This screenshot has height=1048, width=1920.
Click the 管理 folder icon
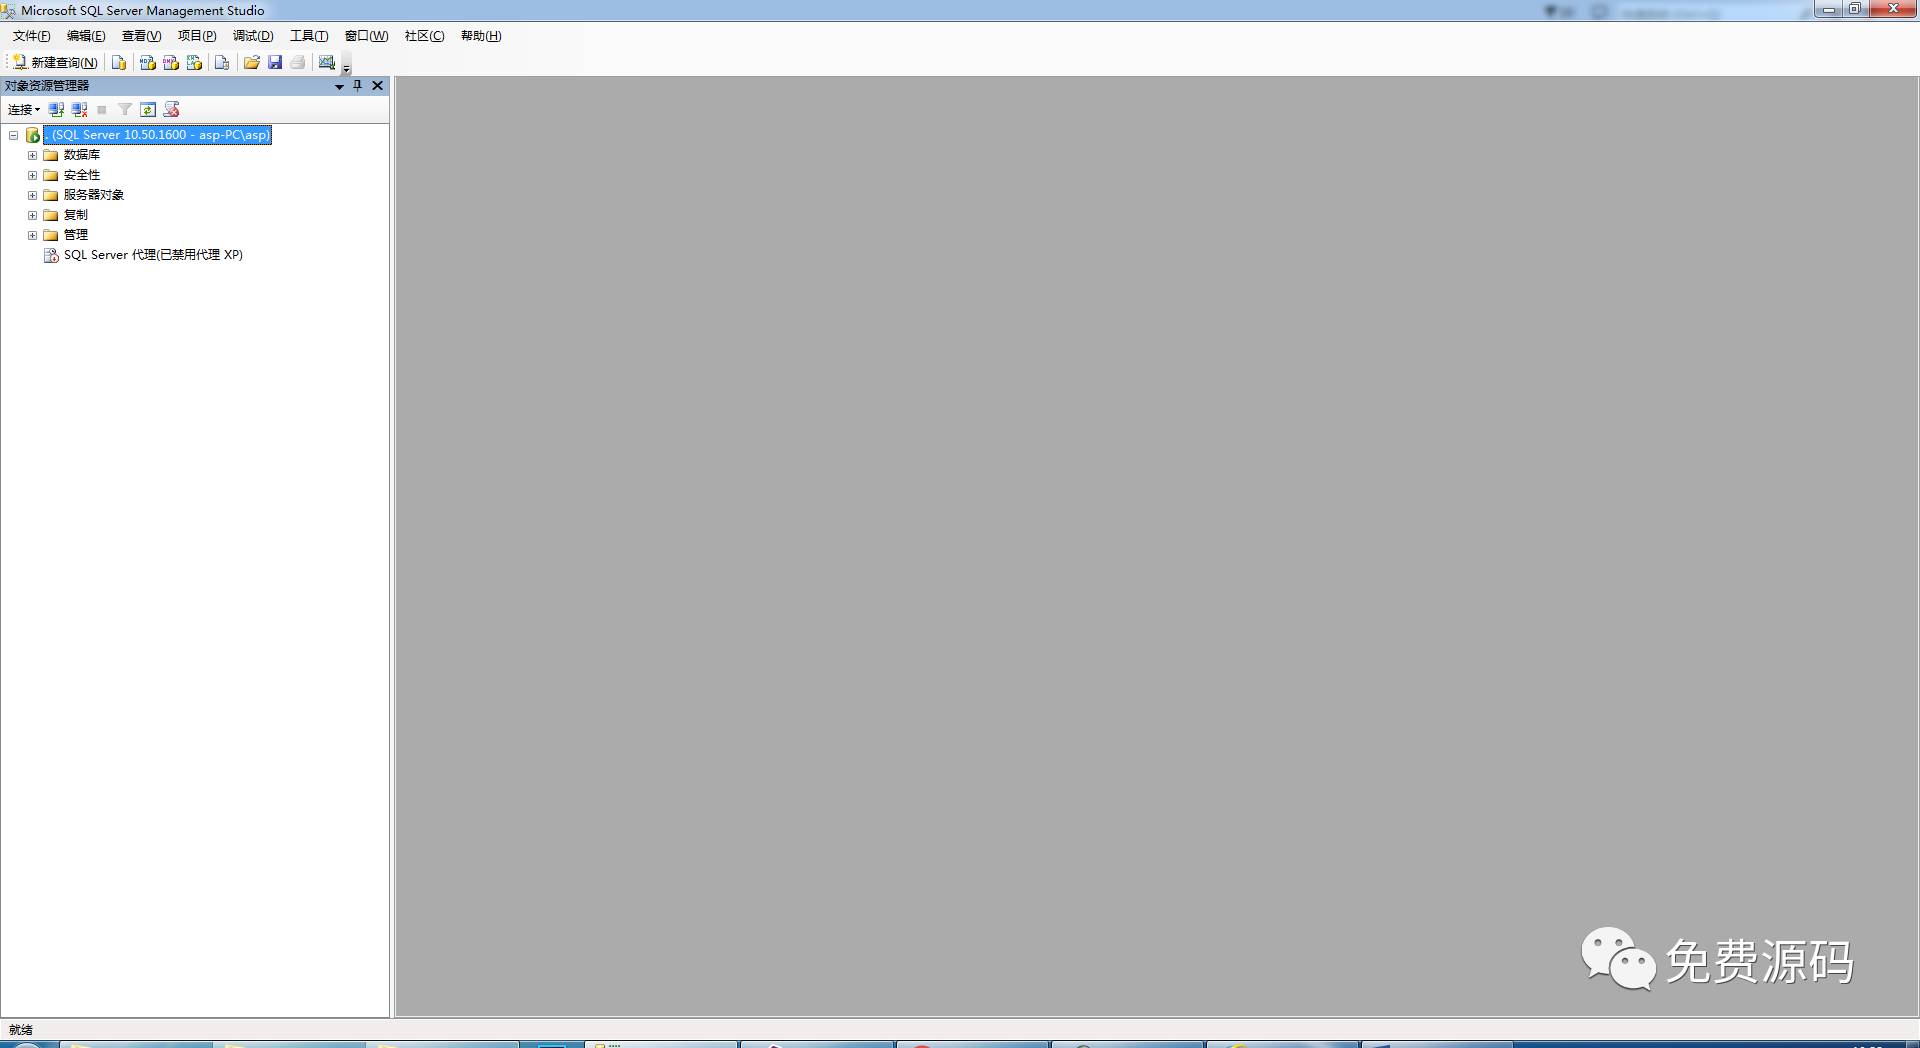click(51, 235)
